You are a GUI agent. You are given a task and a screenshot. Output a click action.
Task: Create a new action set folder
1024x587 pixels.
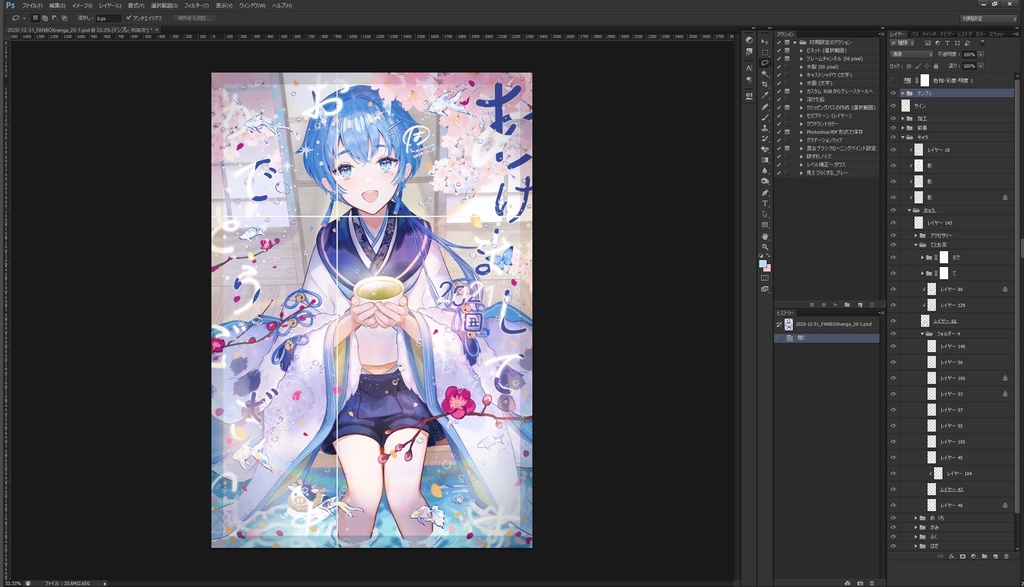pos(847,305)
